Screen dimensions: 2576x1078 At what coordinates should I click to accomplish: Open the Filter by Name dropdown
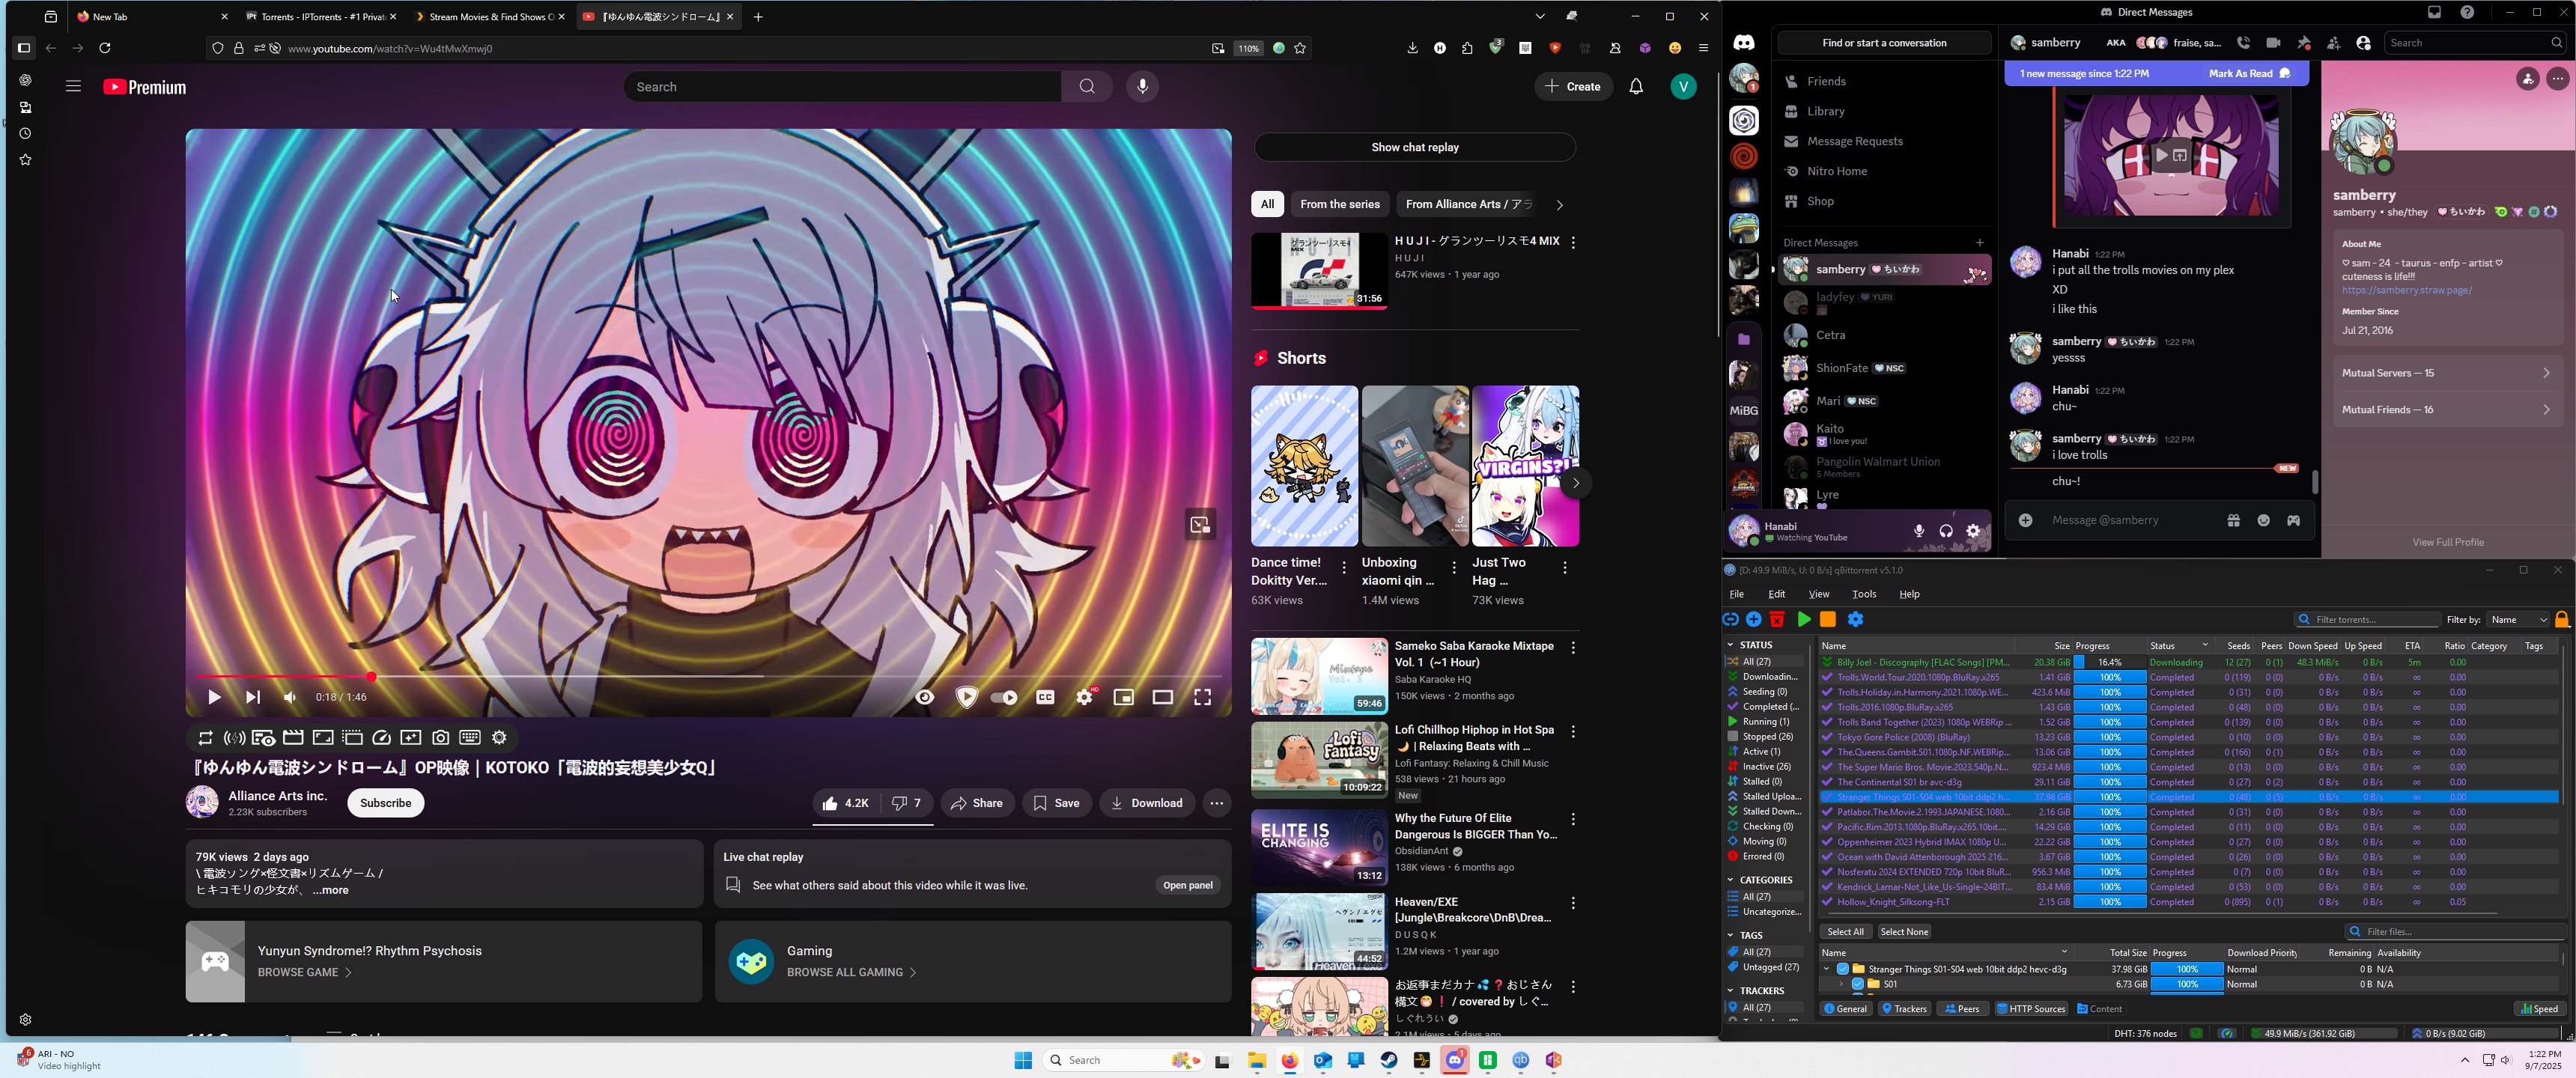[x=2517, y=620]
